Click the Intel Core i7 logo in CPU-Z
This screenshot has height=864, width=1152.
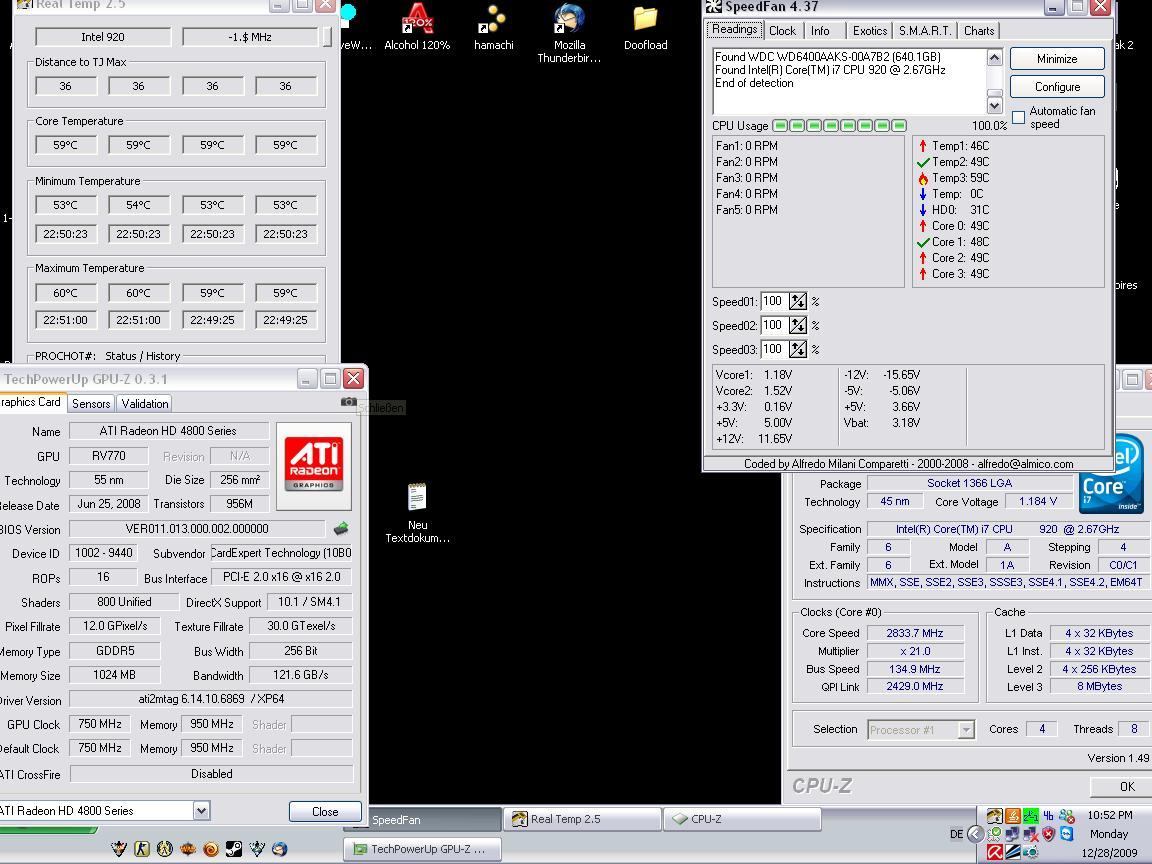pyautogui.click(x=1111, y=475)
